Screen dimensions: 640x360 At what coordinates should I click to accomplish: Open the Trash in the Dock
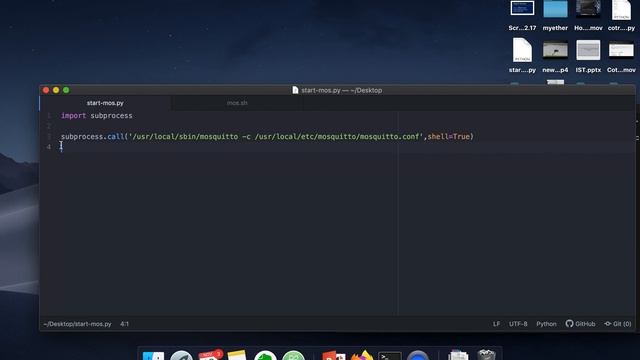pyautogui.click(x=486, y=354)
